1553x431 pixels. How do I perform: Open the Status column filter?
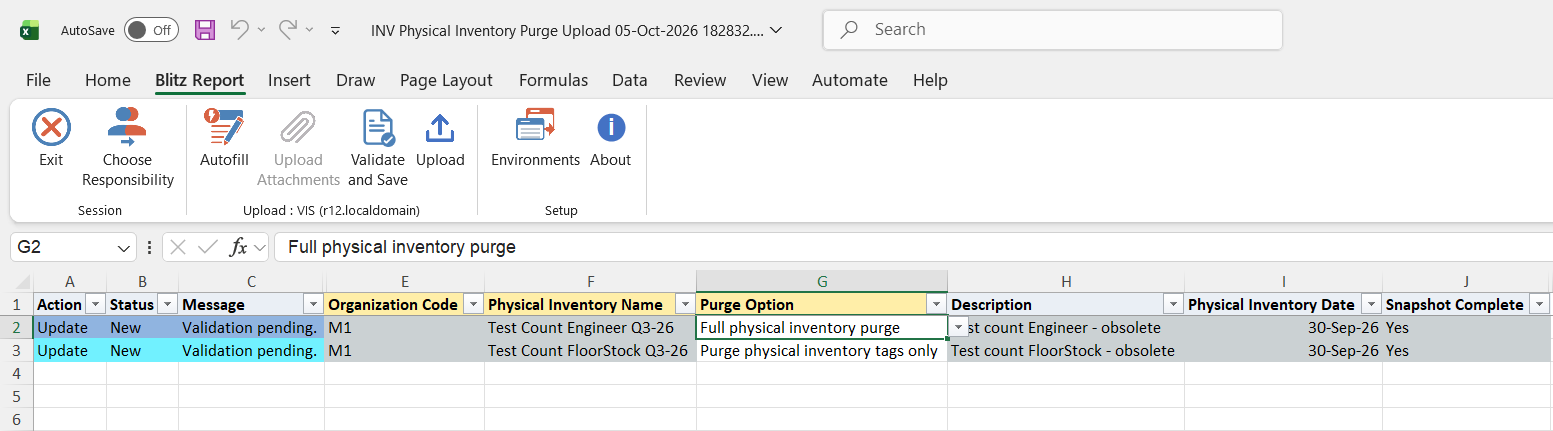pos(167,304)
